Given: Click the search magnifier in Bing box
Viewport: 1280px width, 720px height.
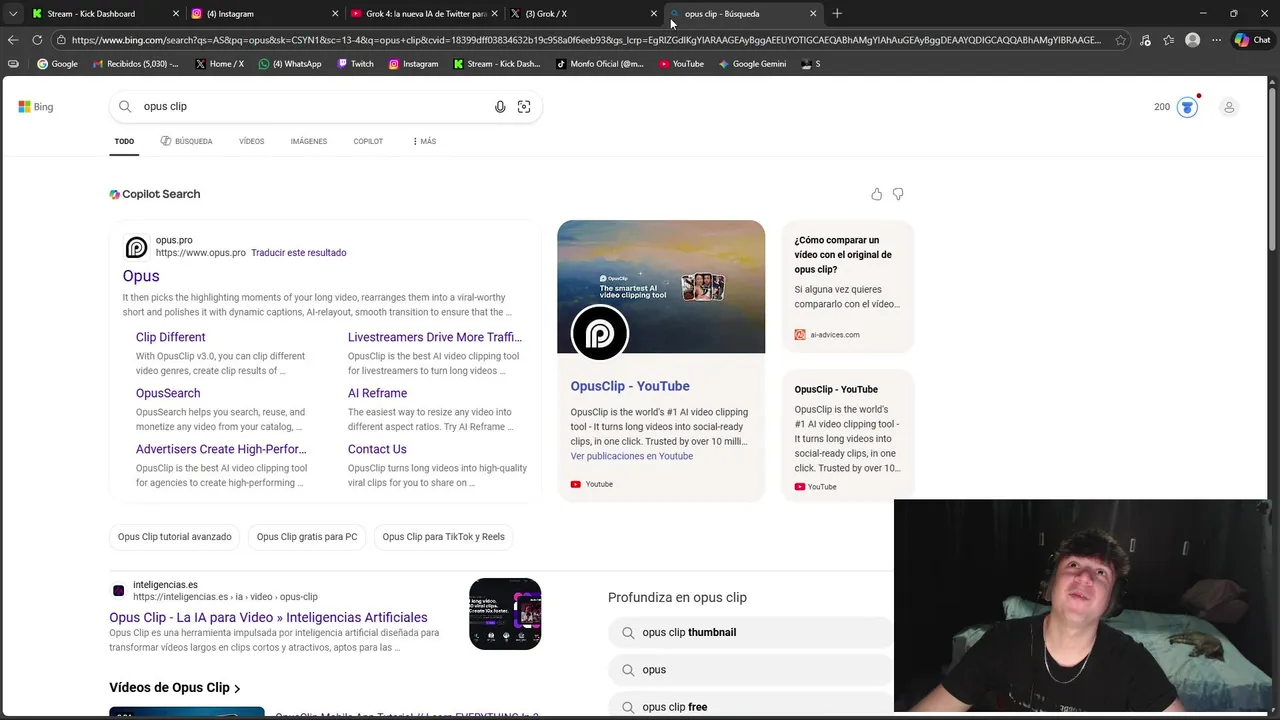Looking at the screenshot, I should tap(125, 106).
